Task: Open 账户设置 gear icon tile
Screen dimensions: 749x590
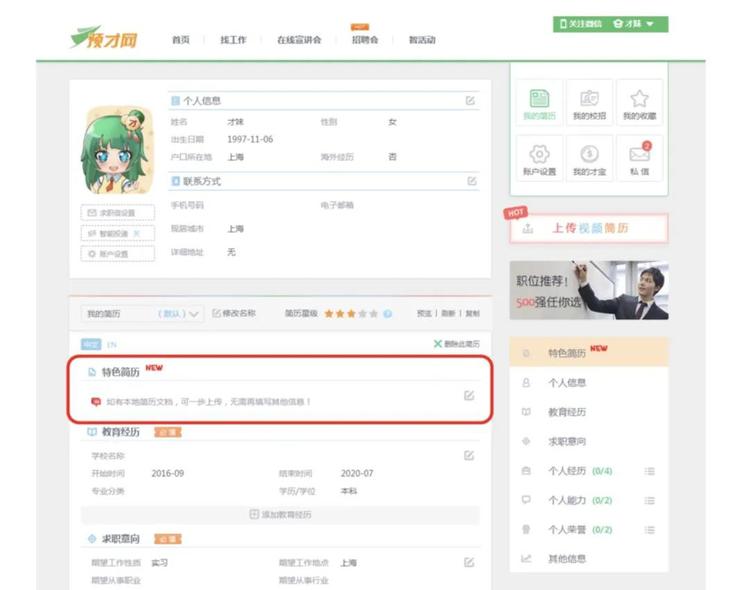Action: point(539,159)
